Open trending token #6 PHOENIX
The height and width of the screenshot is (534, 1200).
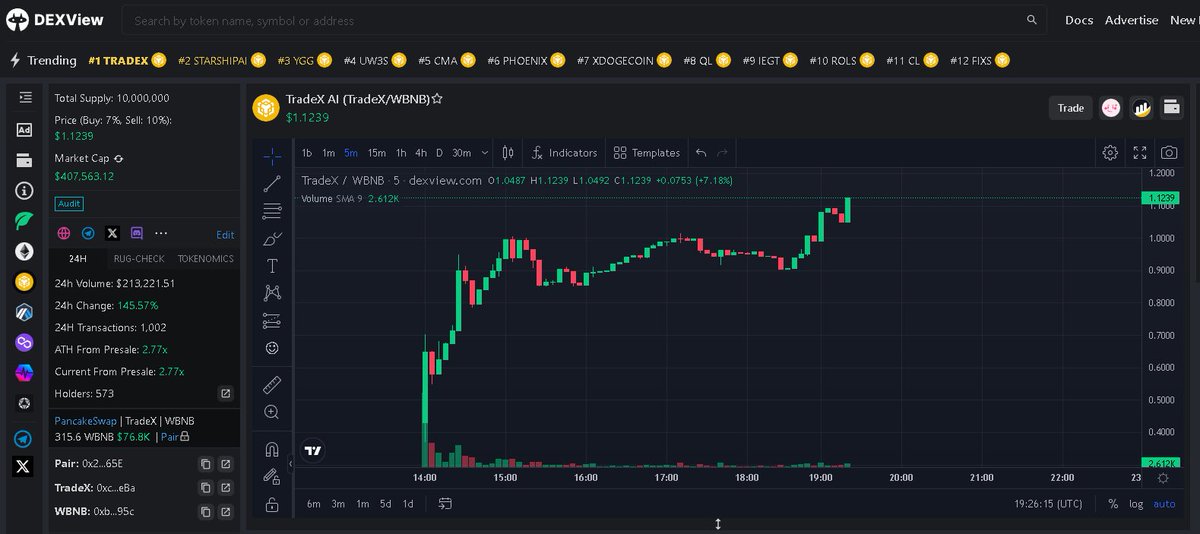coord(525,60)
